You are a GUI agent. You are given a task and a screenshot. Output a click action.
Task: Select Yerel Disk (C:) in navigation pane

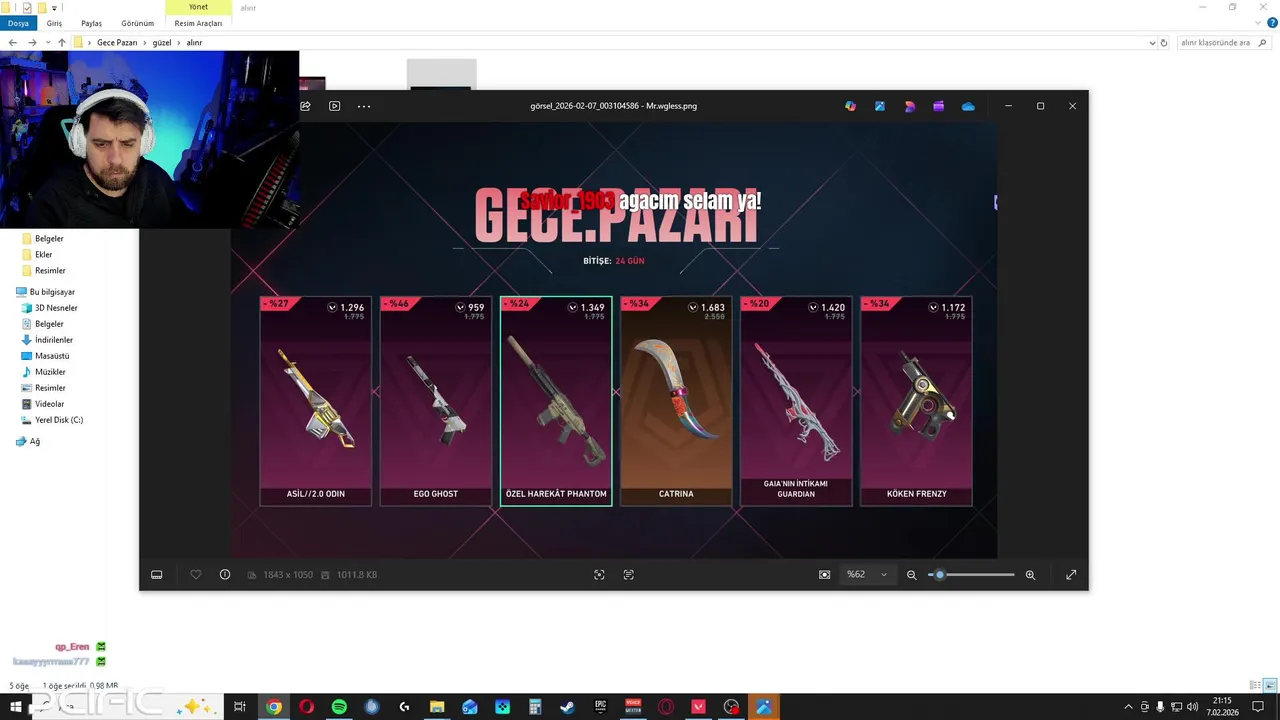[59, 420]
